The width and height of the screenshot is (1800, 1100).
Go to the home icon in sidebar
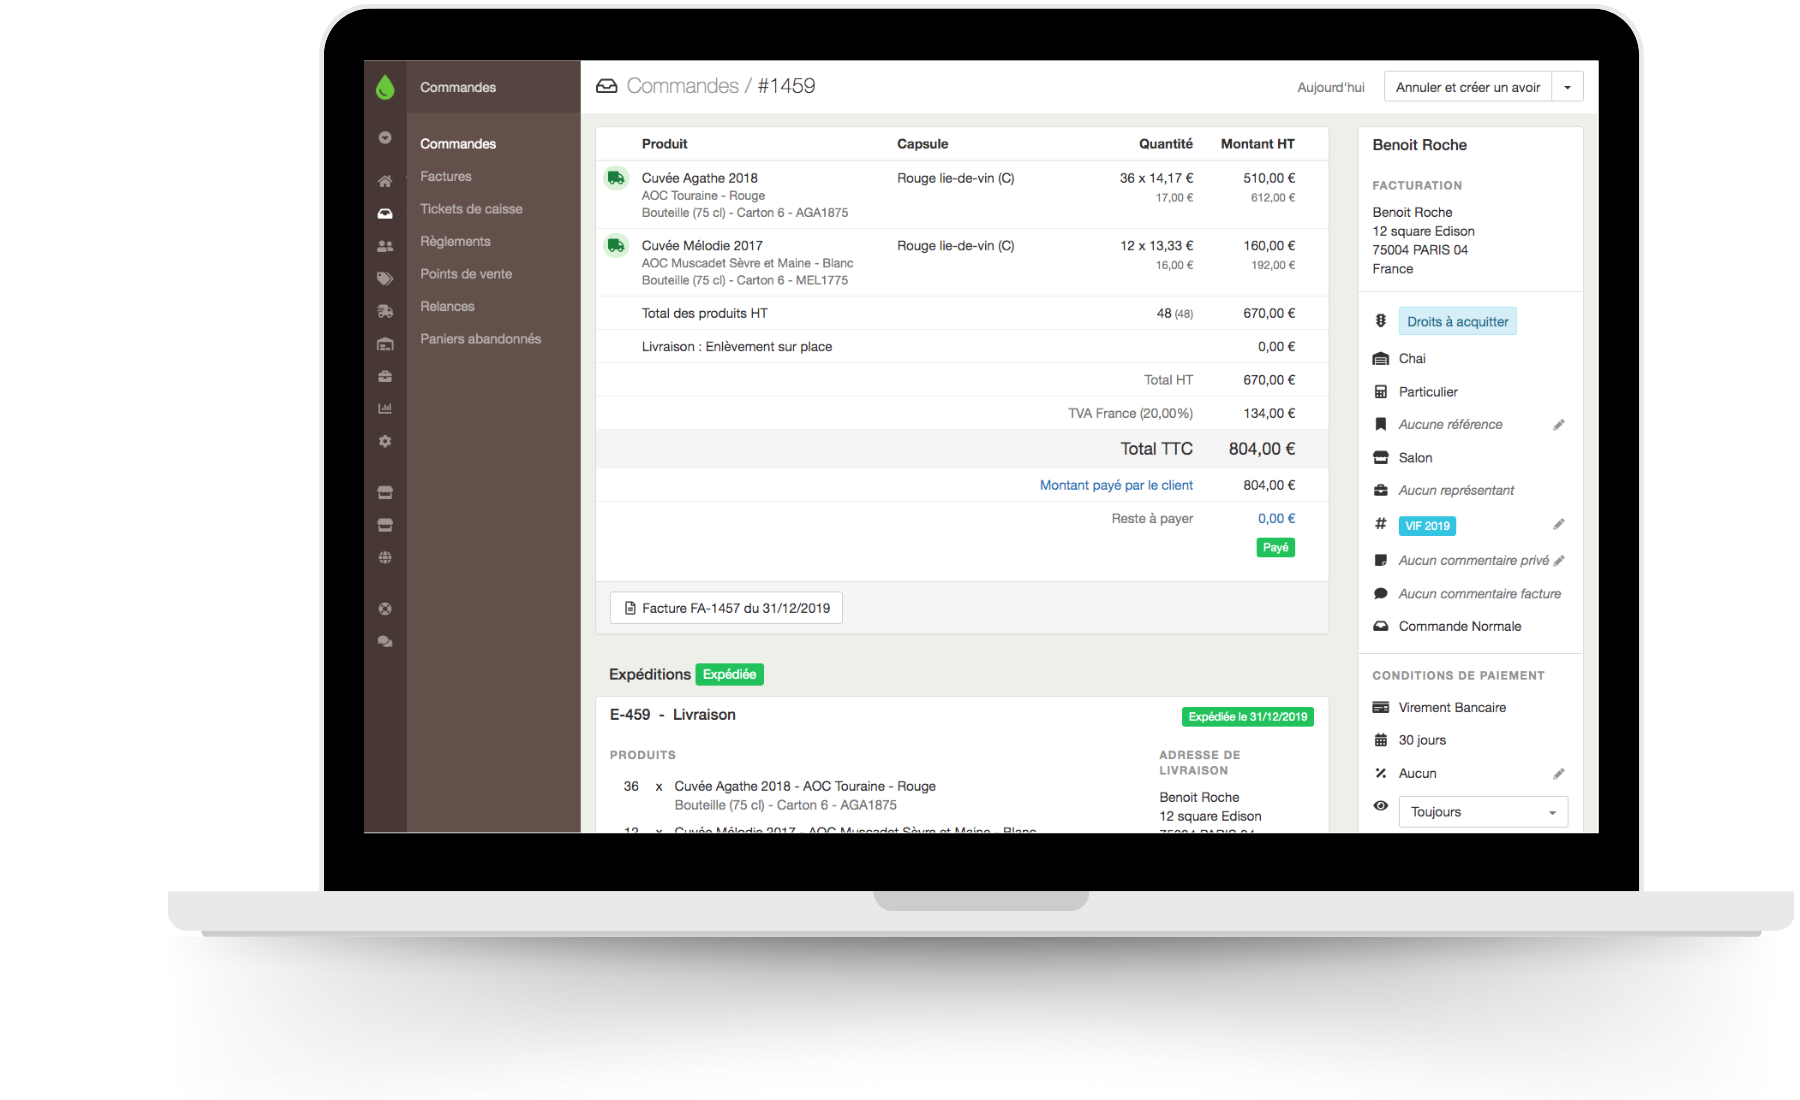(385, 181)
